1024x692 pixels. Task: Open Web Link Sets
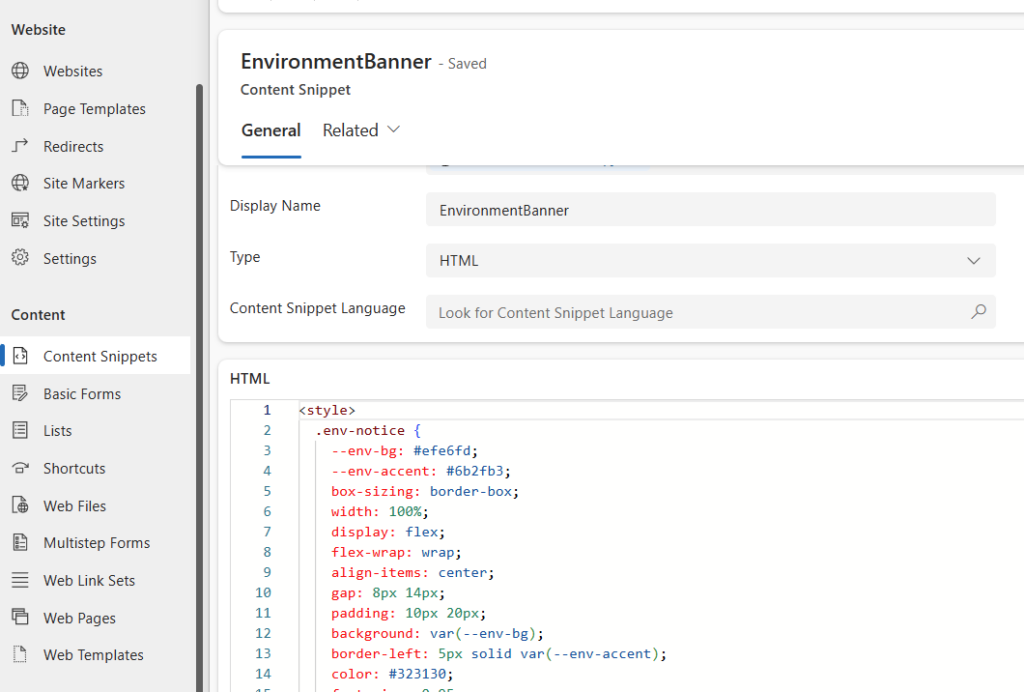pos(95,580)
